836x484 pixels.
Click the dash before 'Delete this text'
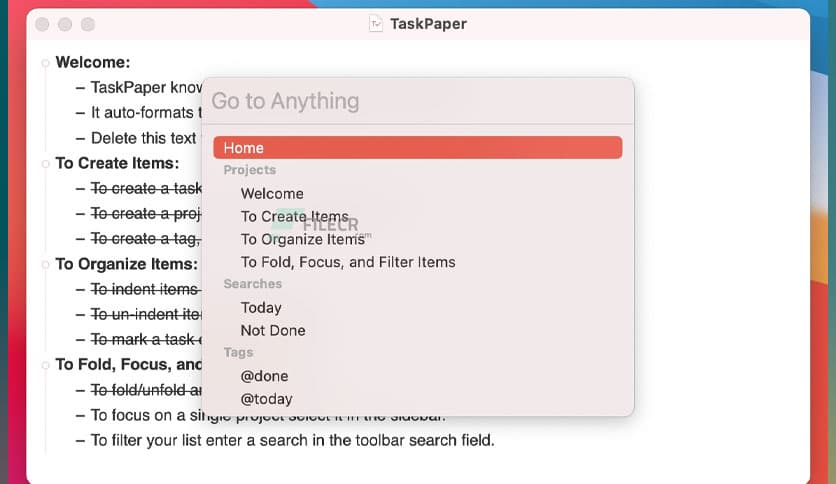(80, 138)
